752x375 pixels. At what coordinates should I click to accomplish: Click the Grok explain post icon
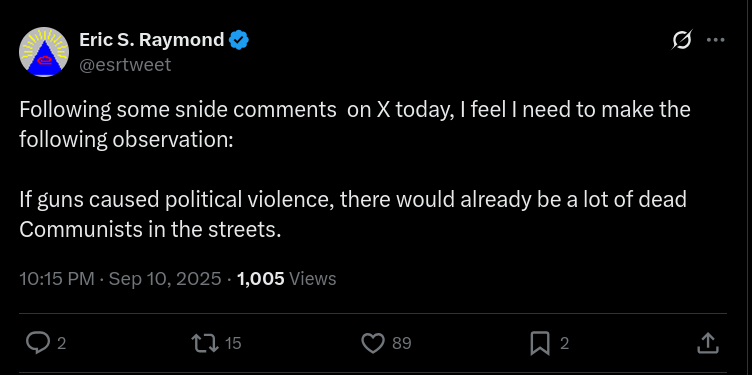click(682, 40)
